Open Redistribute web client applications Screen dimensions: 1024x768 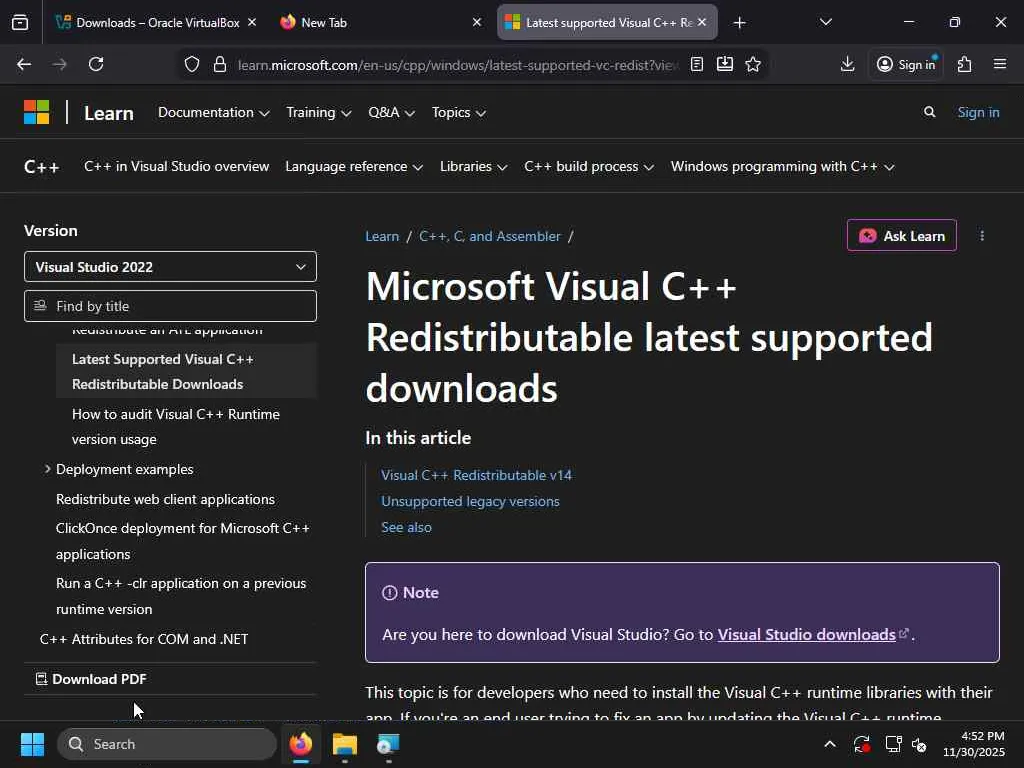(165, 499)
